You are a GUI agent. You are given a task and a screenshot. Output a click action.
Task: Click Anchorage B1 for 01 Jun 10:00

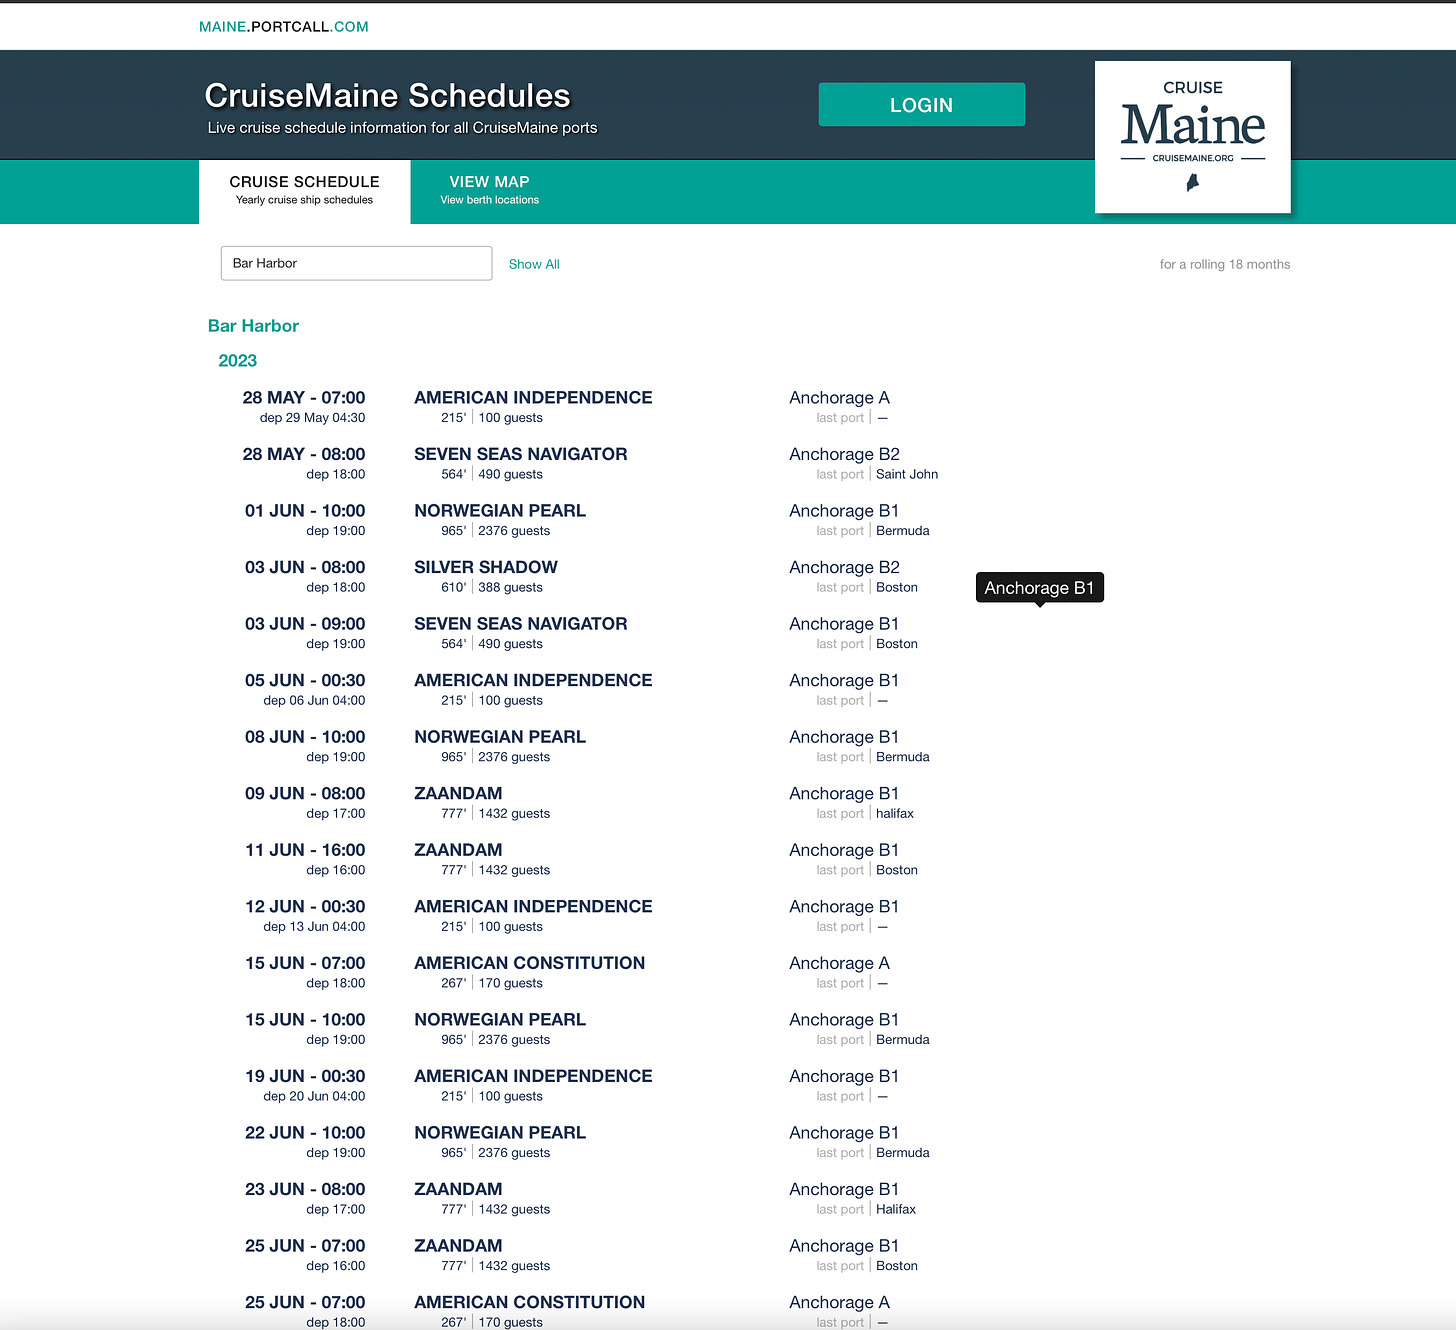tap(844, 511)
